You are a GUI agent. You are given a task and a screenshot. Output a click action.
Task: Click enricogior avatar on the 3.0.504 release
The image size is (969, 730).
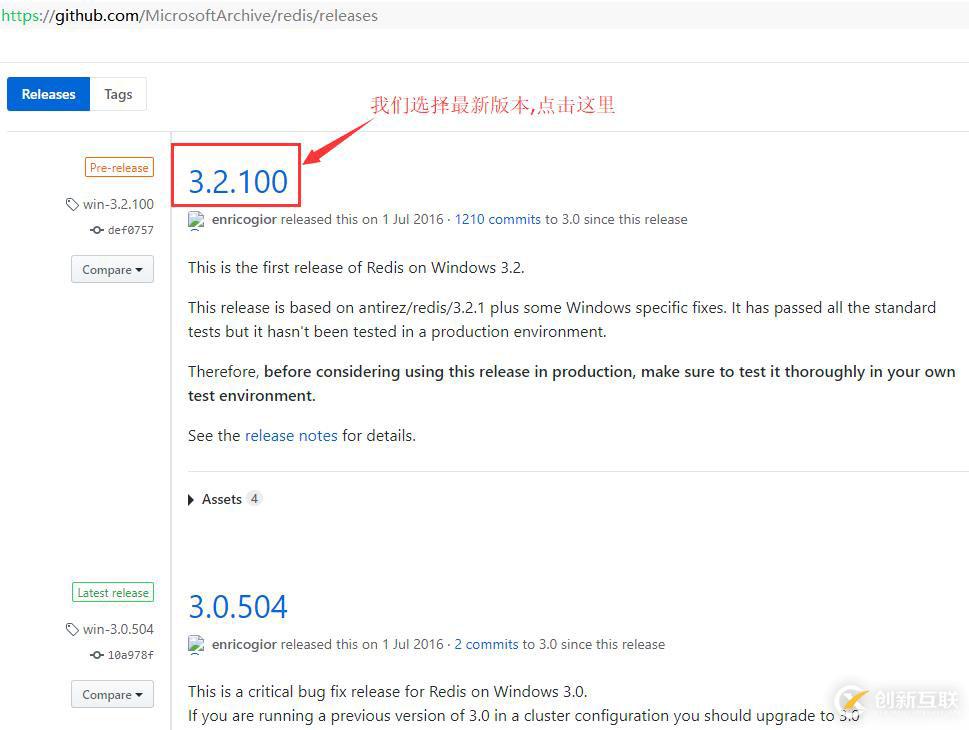(x=196, y=645)
